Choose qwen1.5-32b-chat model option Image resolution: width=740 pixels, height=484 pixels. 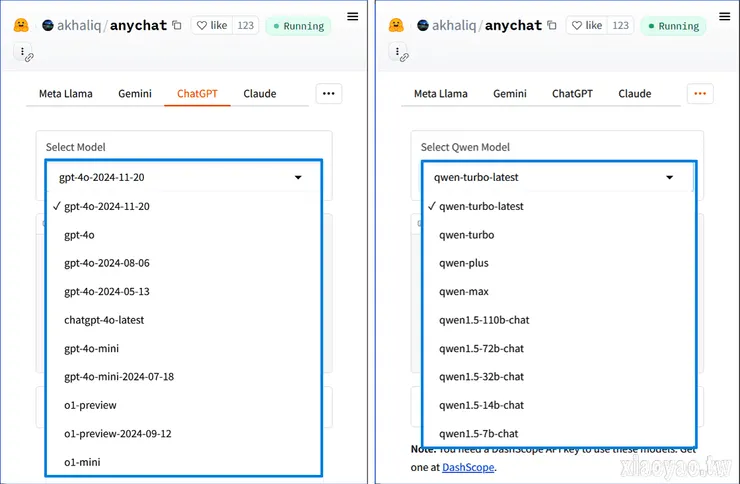point(559,376)
